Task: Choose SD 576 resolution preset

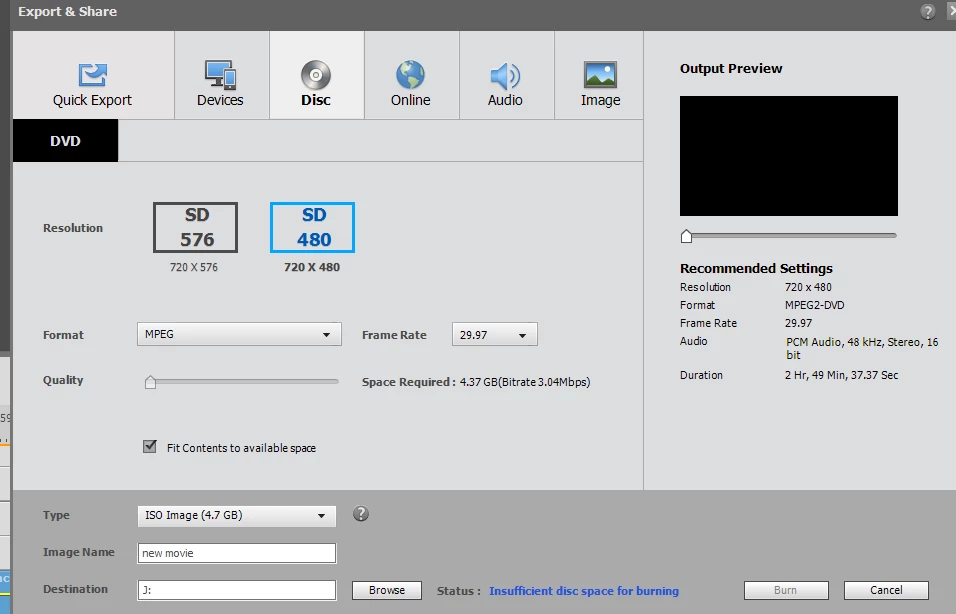Action: pos(195,227)
